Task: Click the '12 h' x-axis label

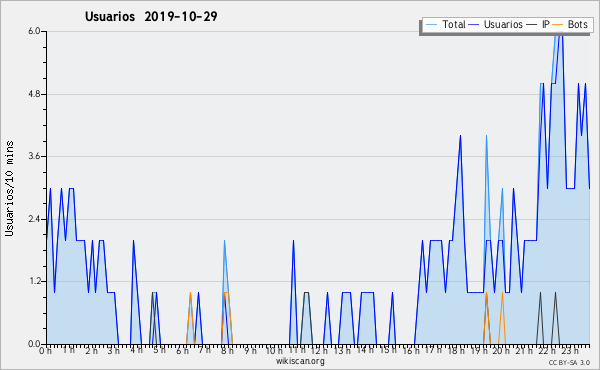Action: (319, 350)
